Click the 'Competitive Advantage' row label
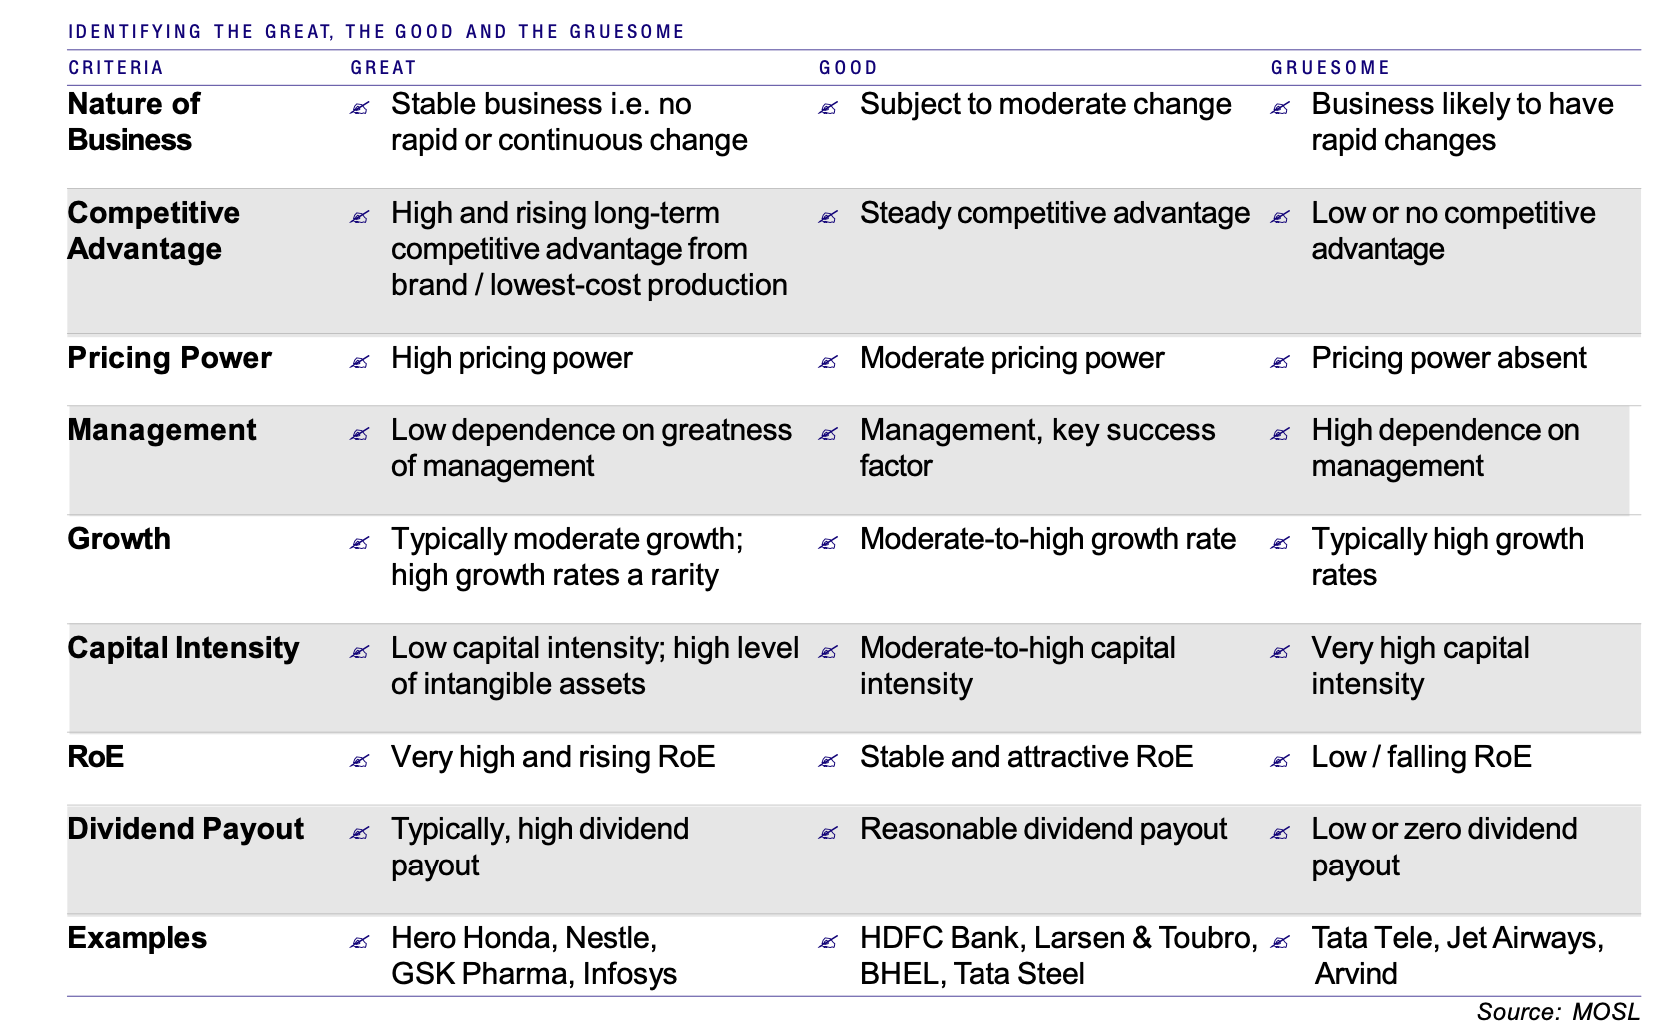The height and width of the screenshot is (1036, 1678). tap(153, 231)
